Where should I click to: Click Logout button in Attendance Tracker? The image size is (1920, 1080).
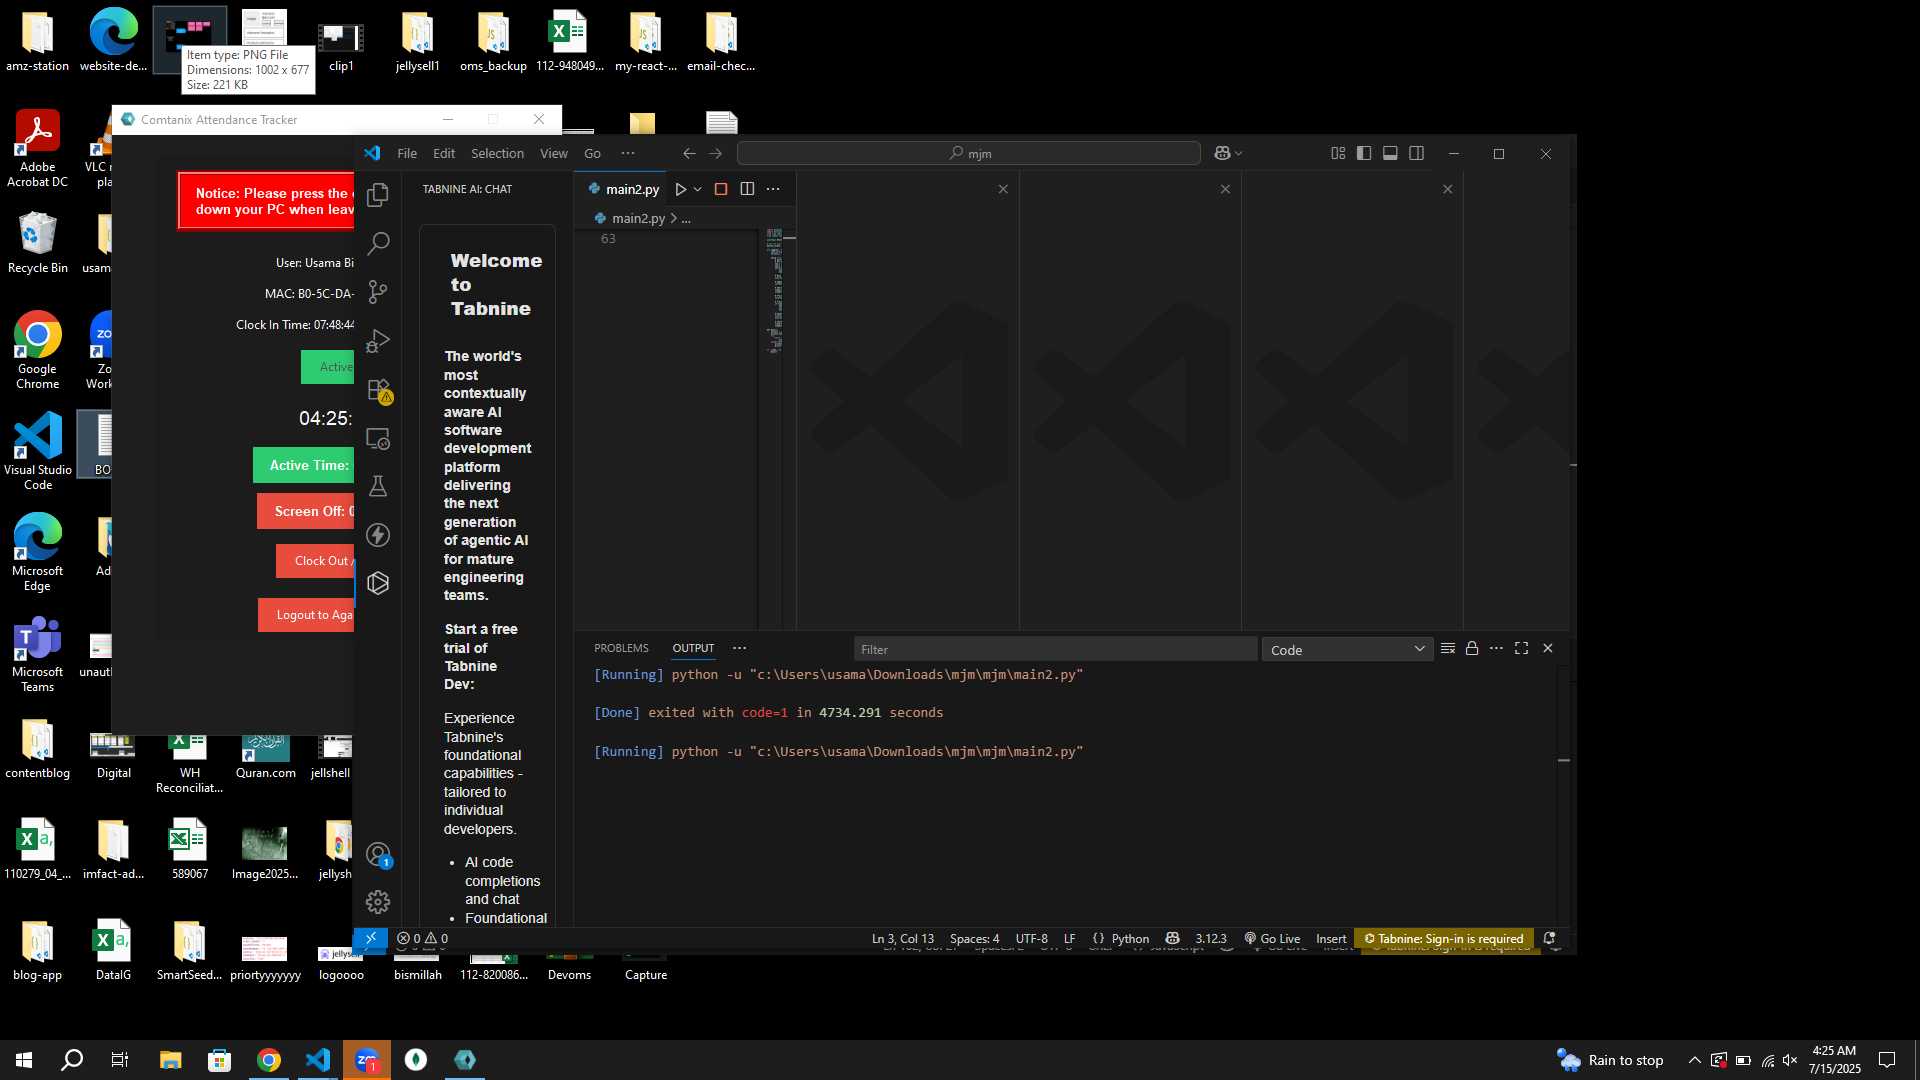pos(307,615)
